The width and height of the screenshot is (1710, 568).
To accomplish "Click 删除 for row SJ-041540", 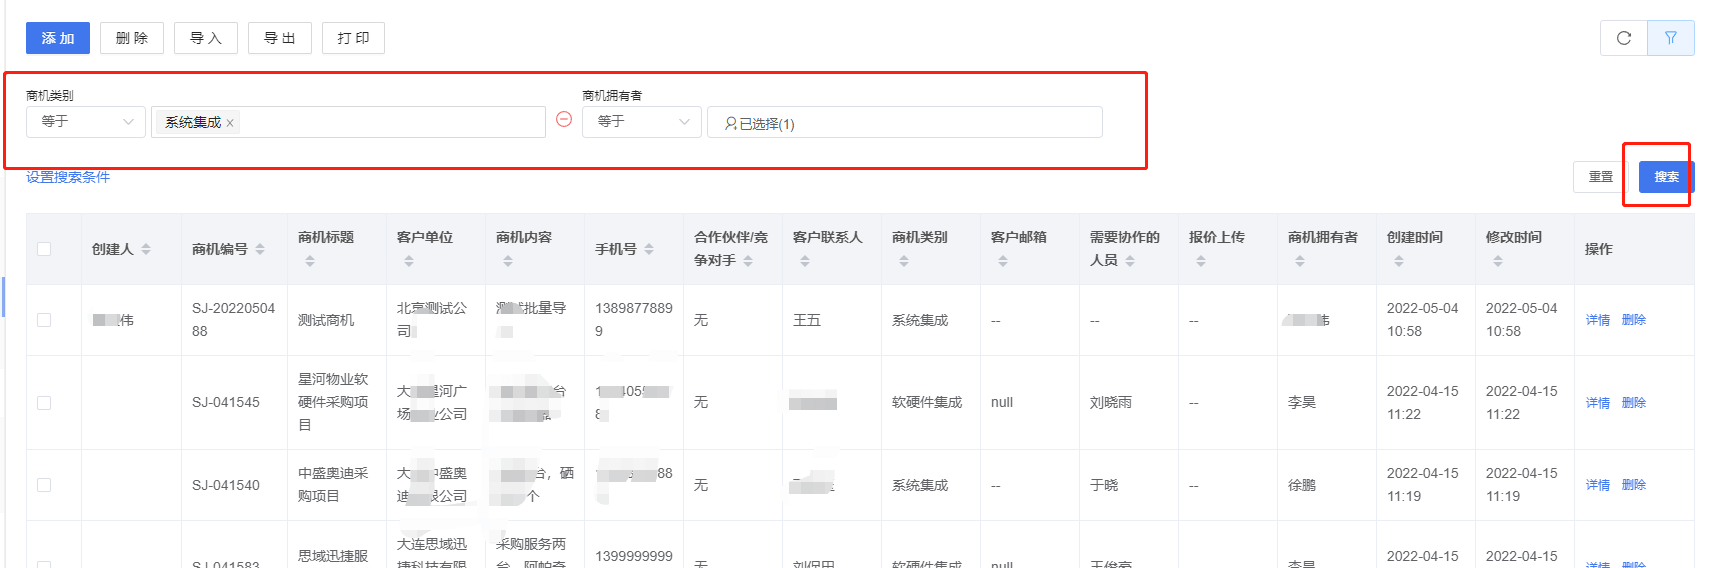I will pyautogui.click(x=1634, y=485).
